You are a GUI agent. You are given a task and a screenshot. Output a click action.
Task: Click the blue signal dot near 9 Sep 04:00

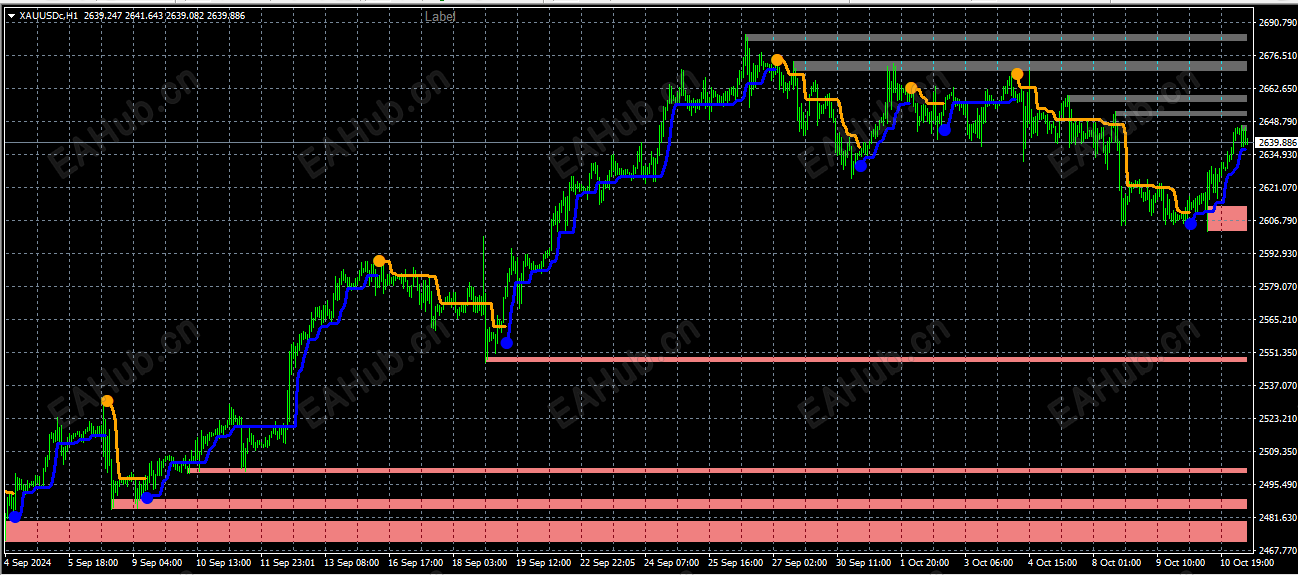pos(147,497)
